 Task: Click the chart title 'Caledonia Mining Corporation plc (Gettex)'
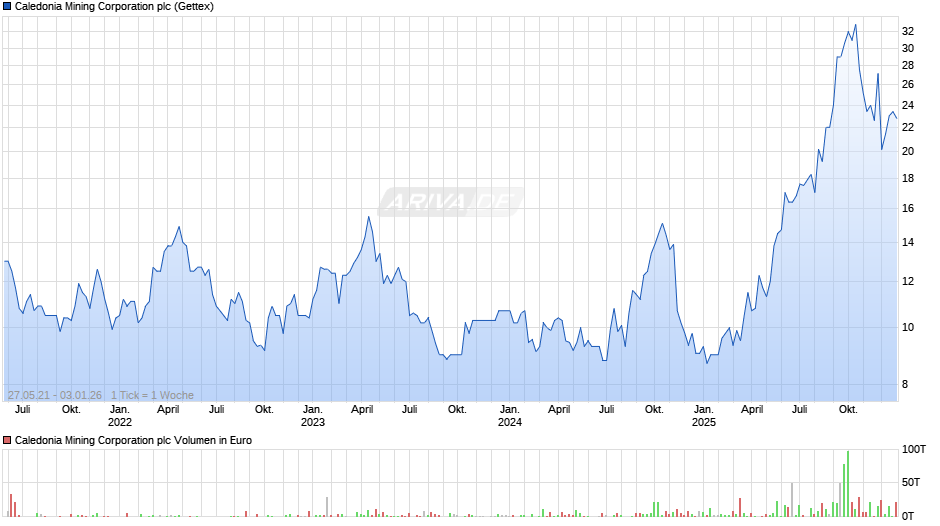[114, 7]
